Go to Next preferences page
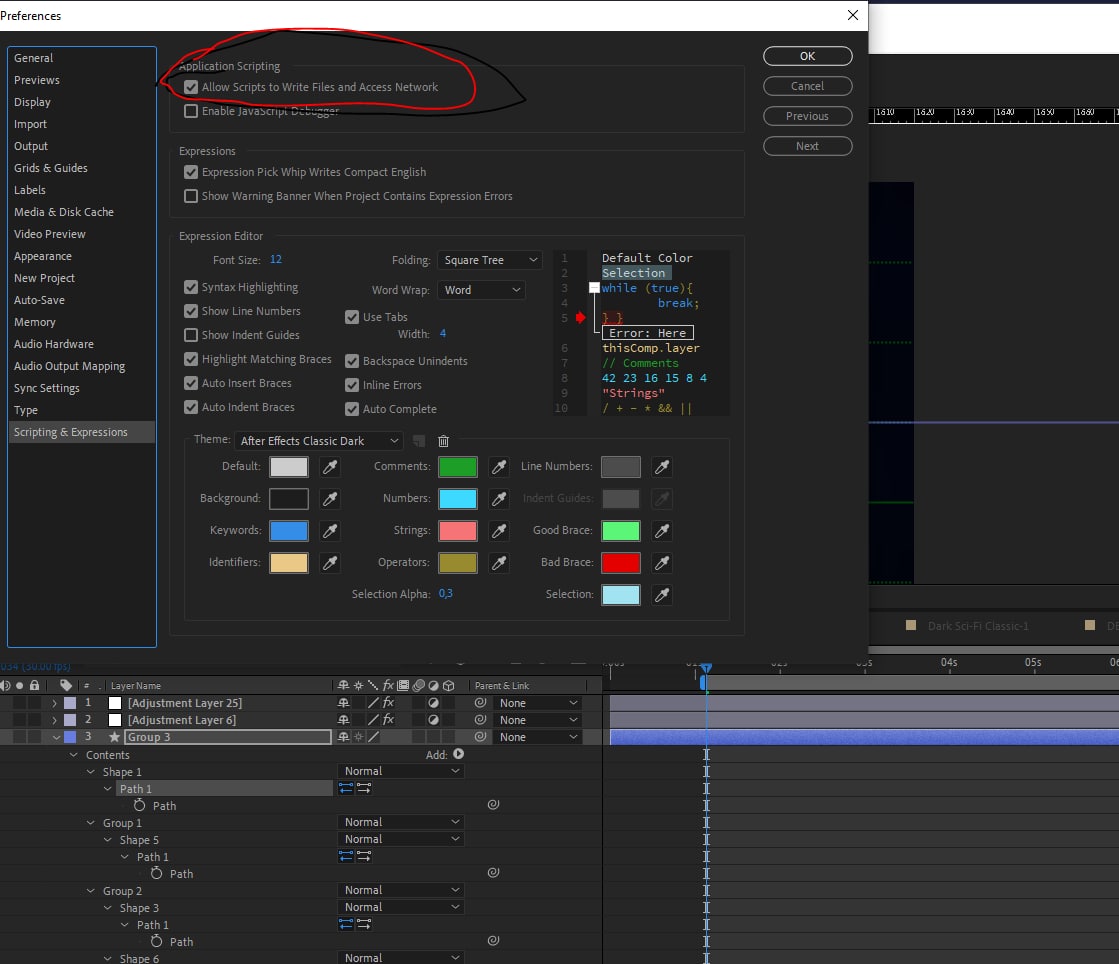This screenshot has width=1119, height=964. coord(807,146)
